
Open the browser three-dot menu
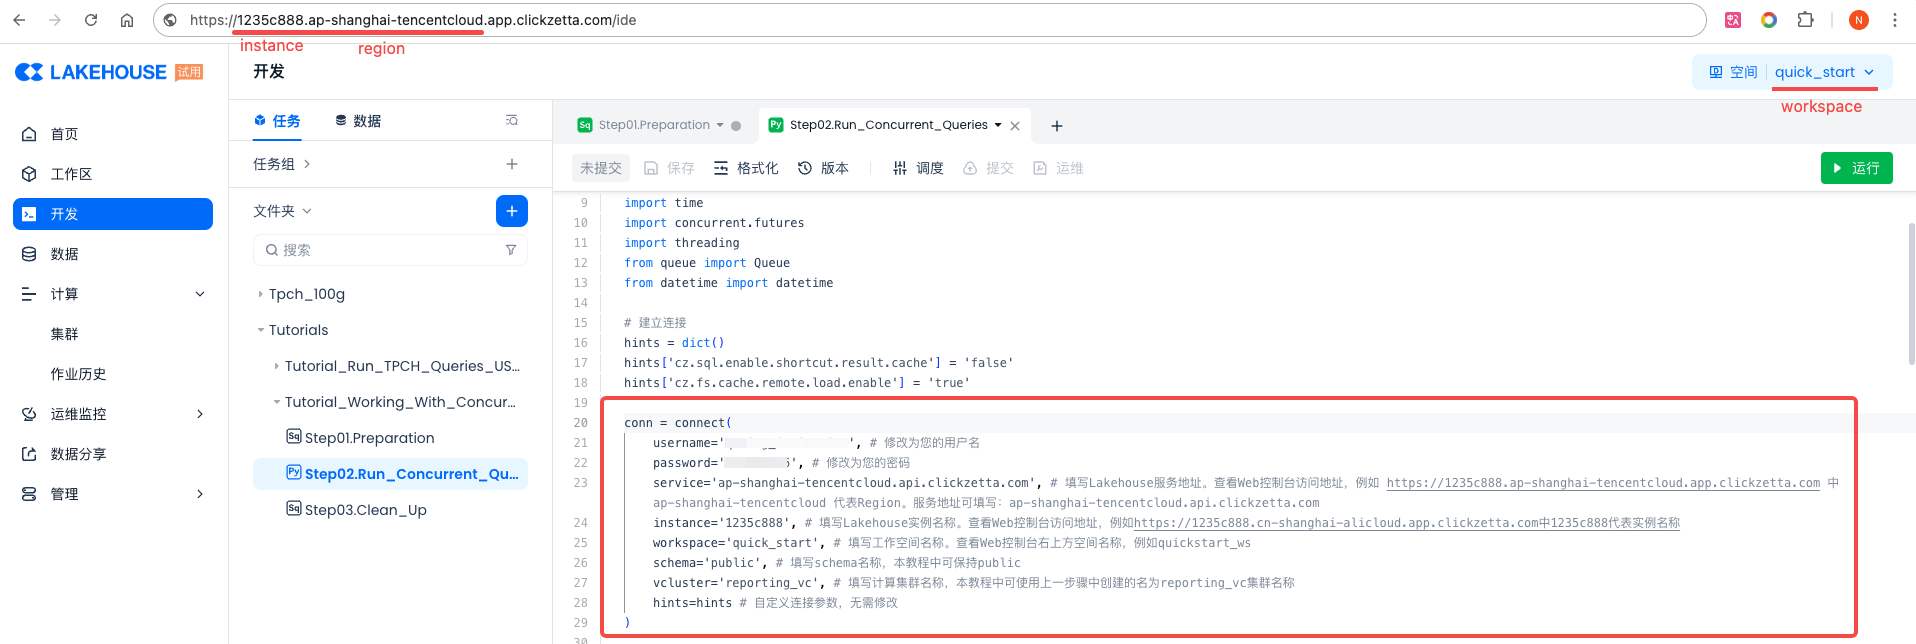coord(1895,20)
